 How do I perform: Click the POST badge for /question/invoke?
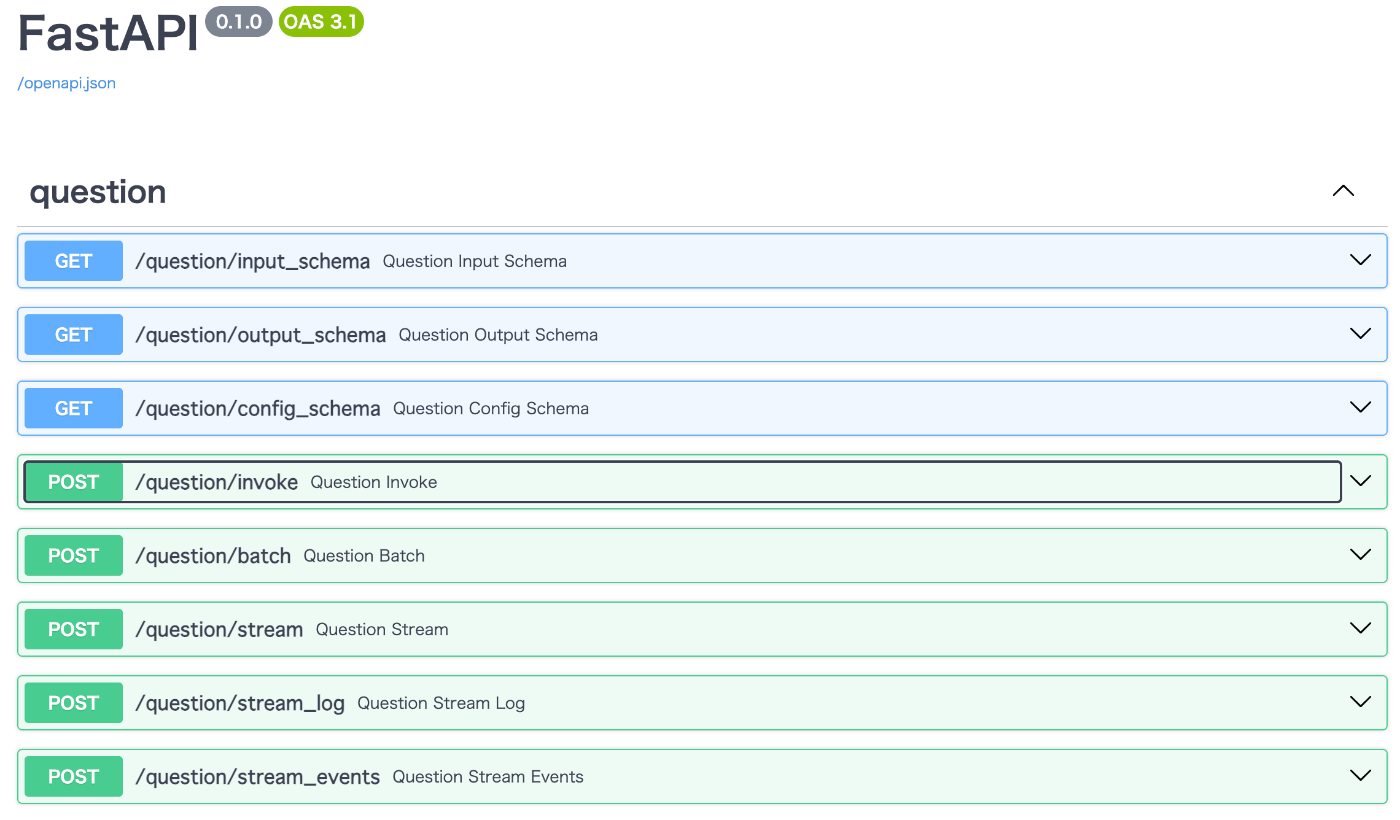coord(74,482)
